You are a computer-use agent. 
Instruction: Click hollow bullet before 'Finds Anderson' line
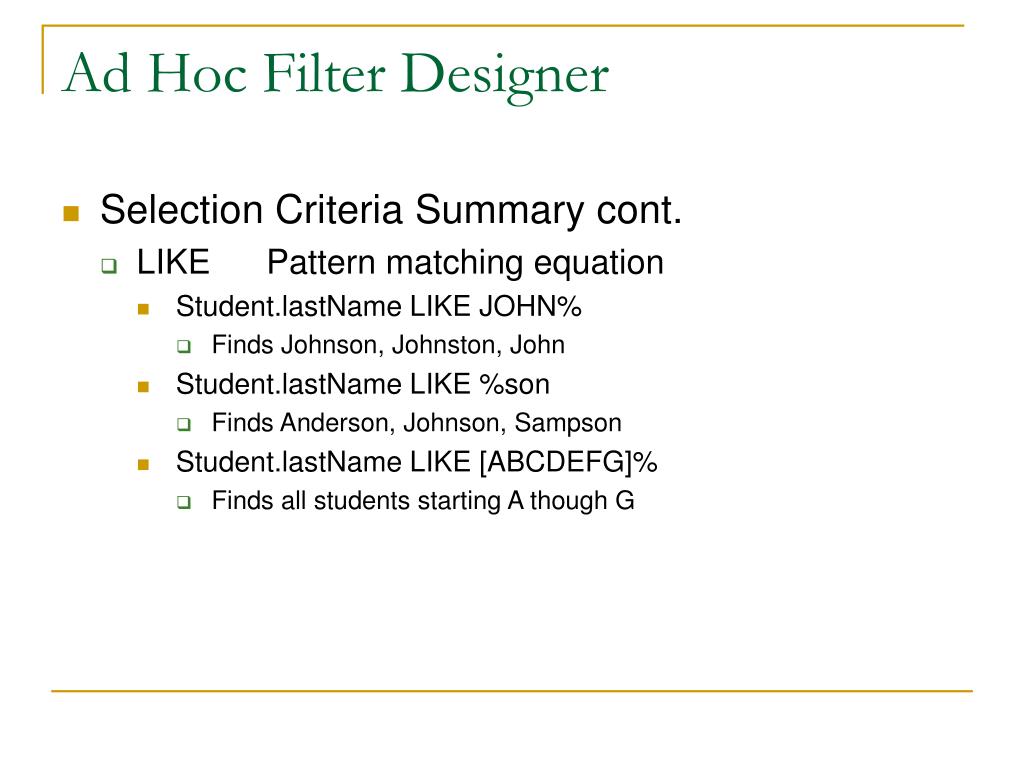(x=184, y=424)
